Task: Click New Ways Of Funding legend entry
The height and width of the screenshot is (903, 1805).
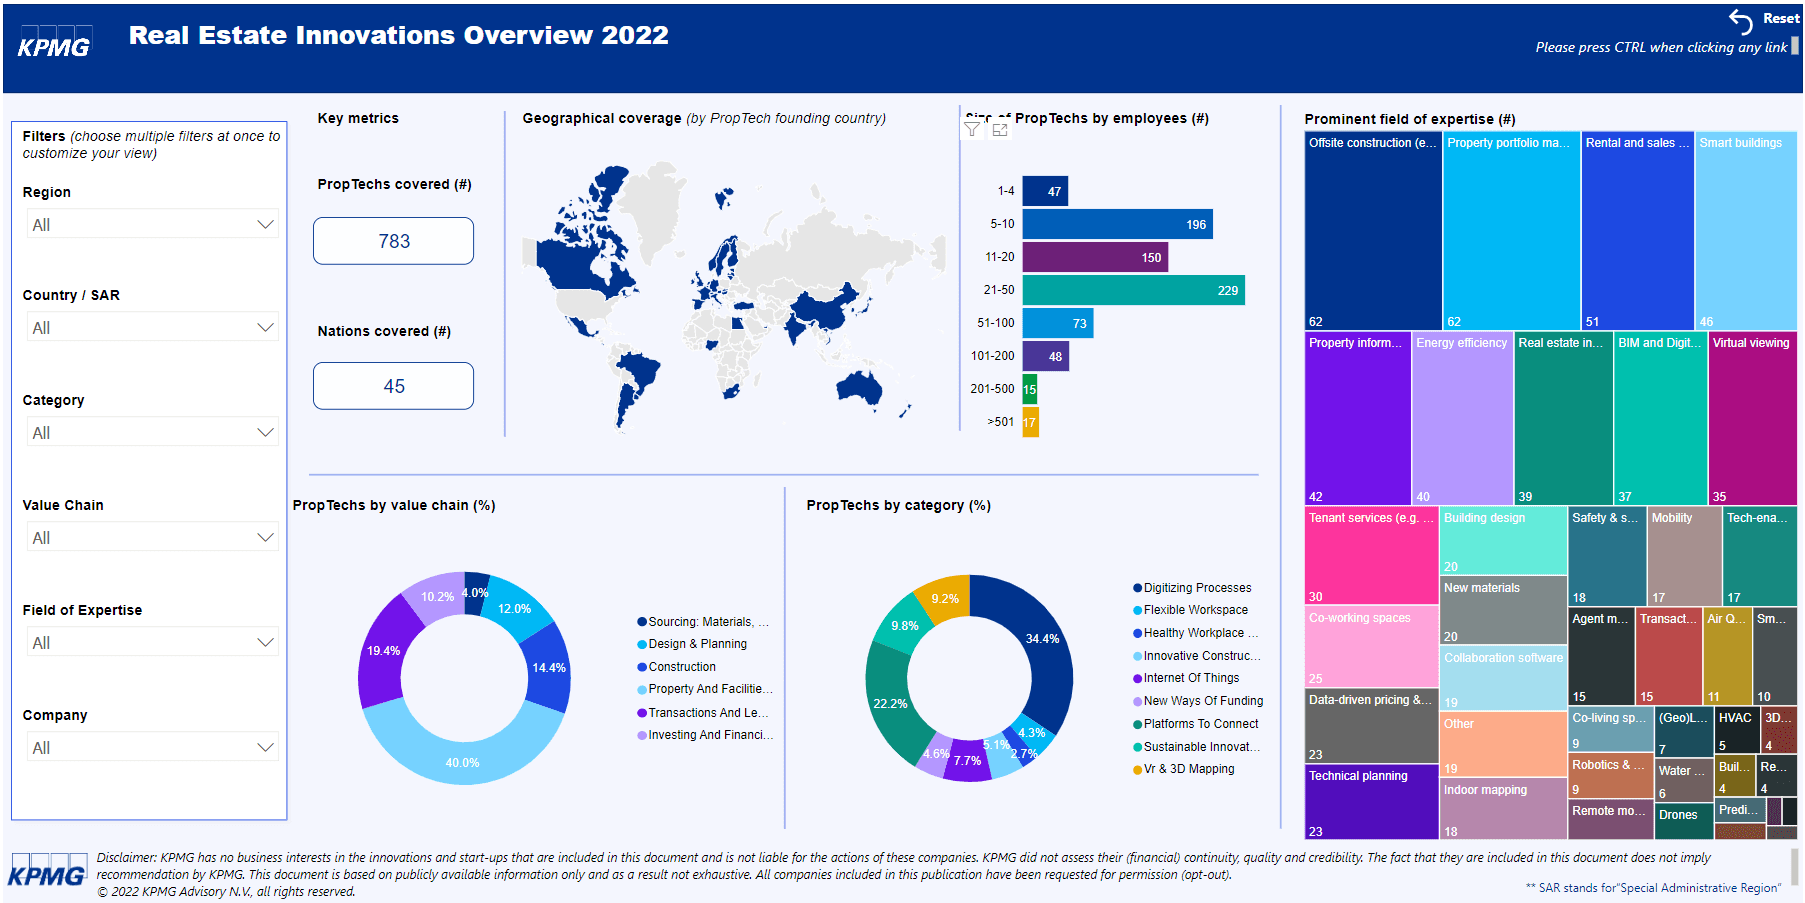Action: tap(1198, 701)
